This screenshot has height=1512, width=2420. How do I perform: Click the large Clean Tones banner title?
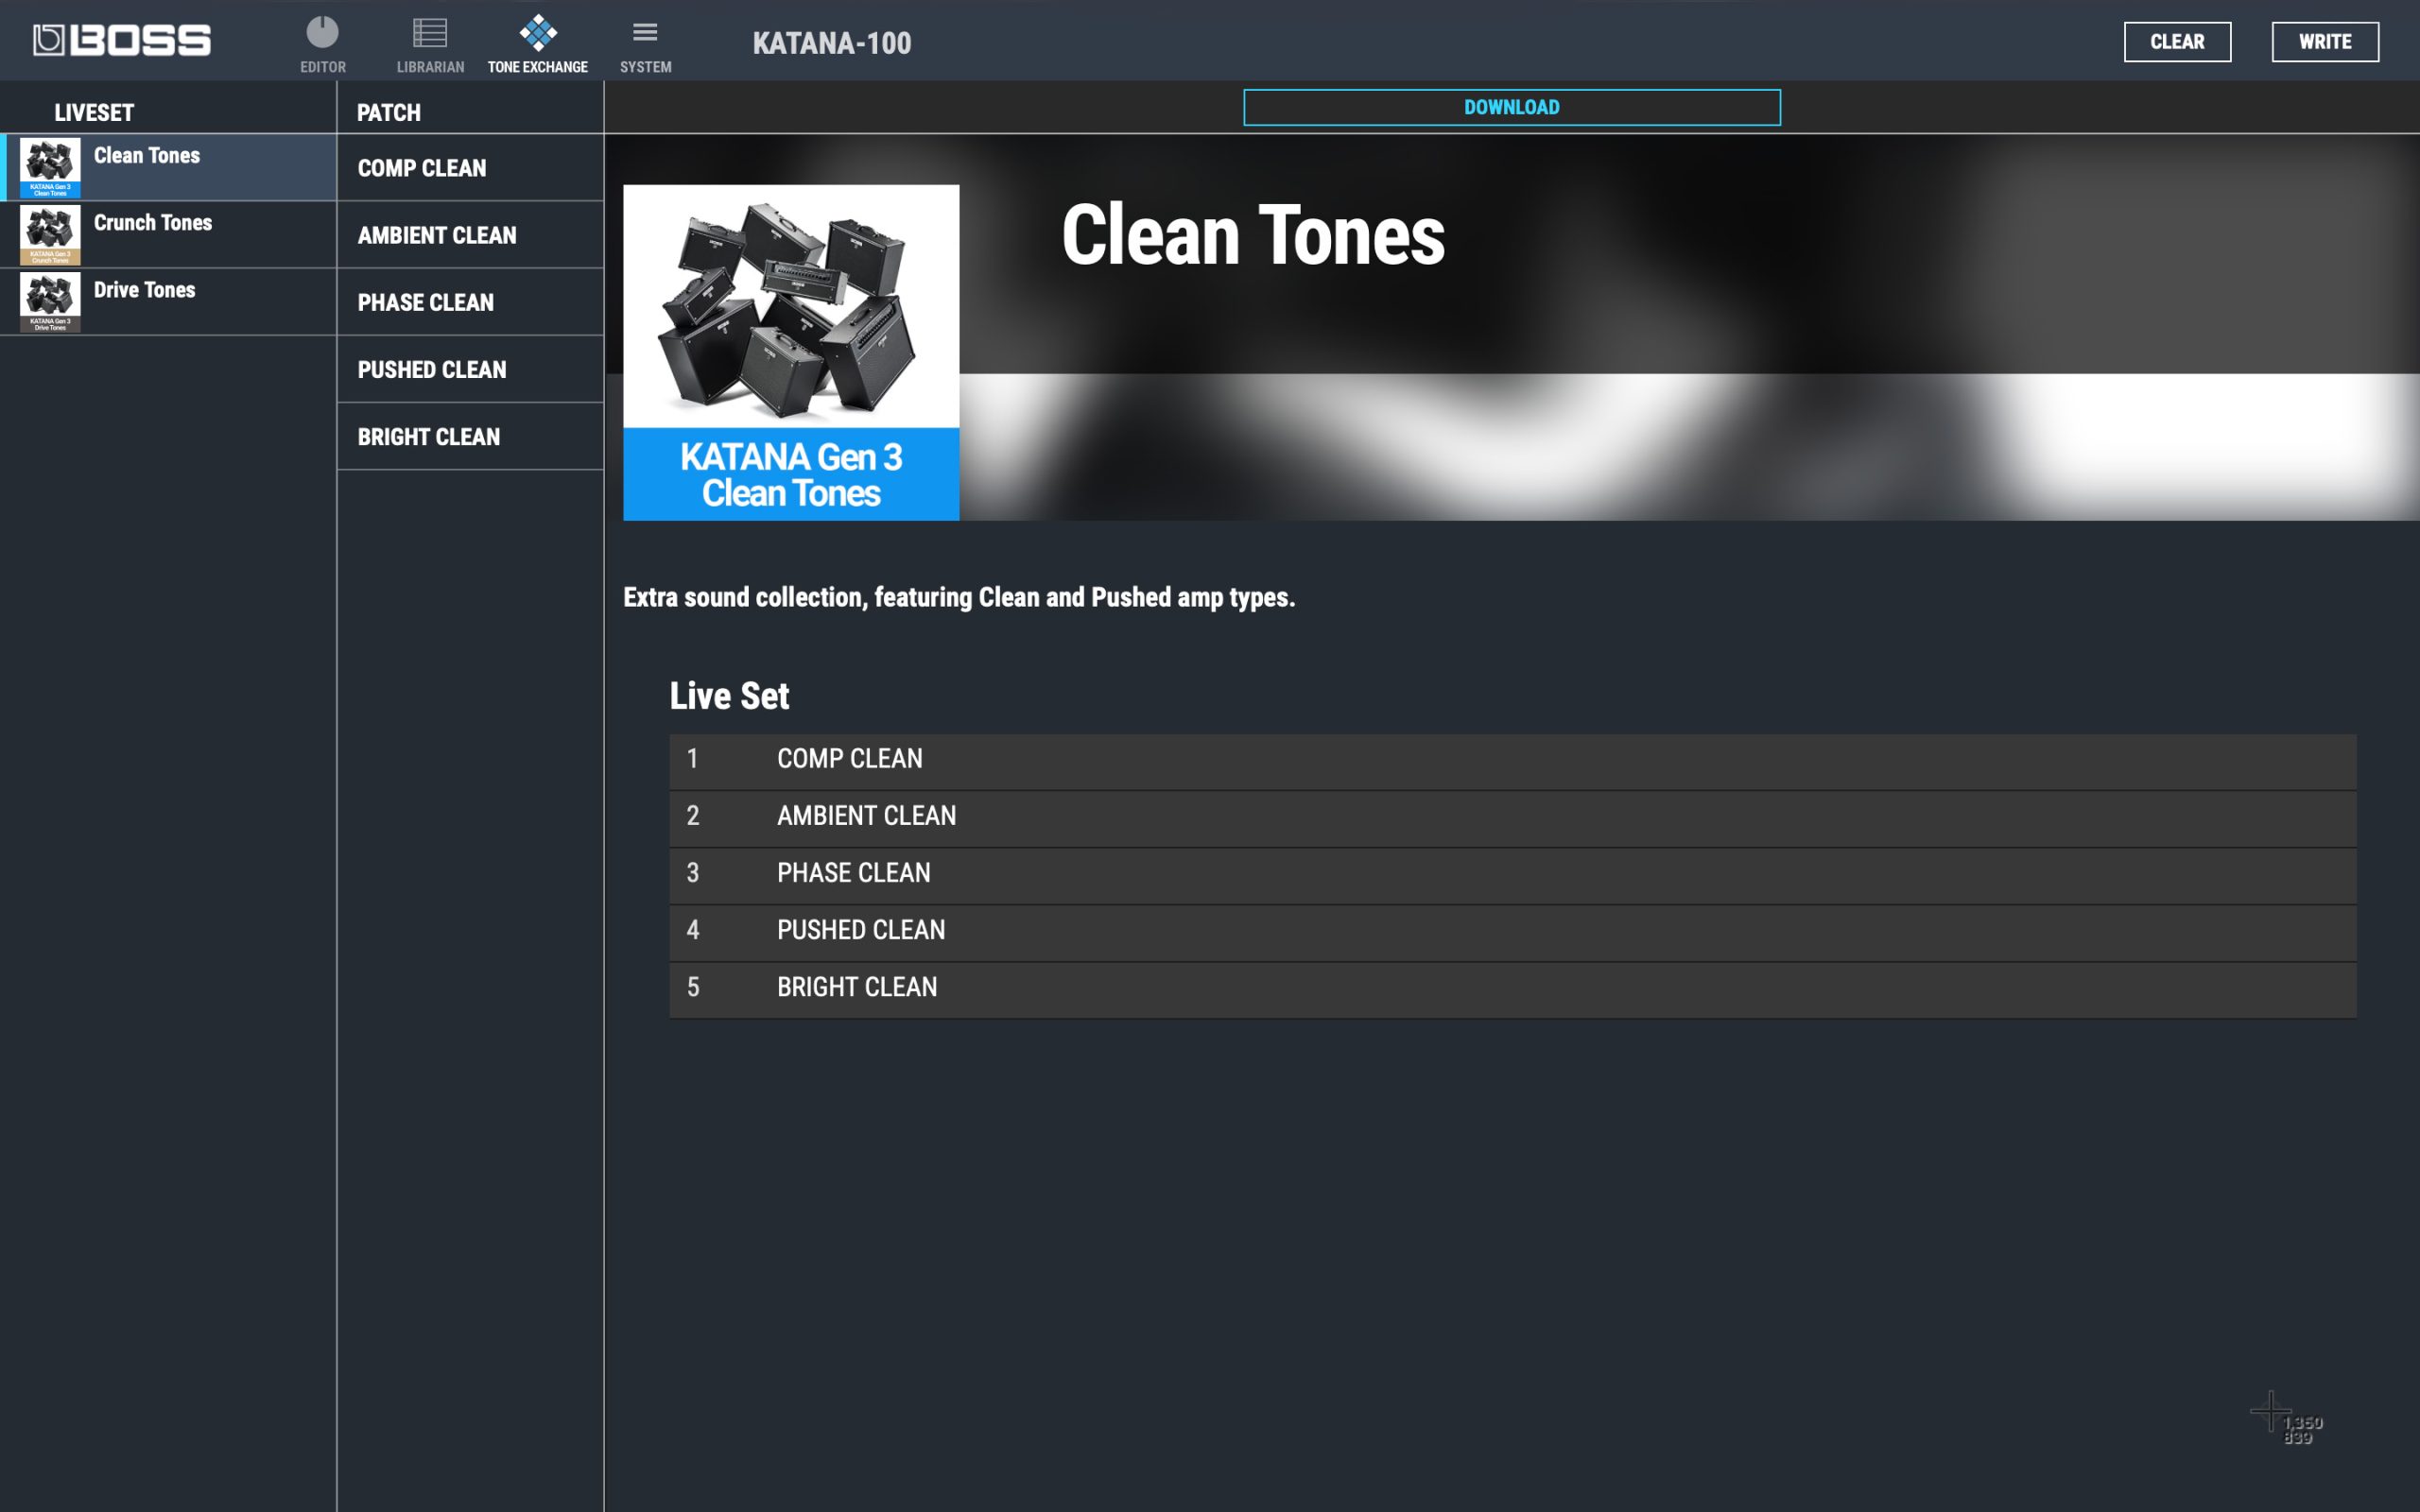pos(1253,234)
